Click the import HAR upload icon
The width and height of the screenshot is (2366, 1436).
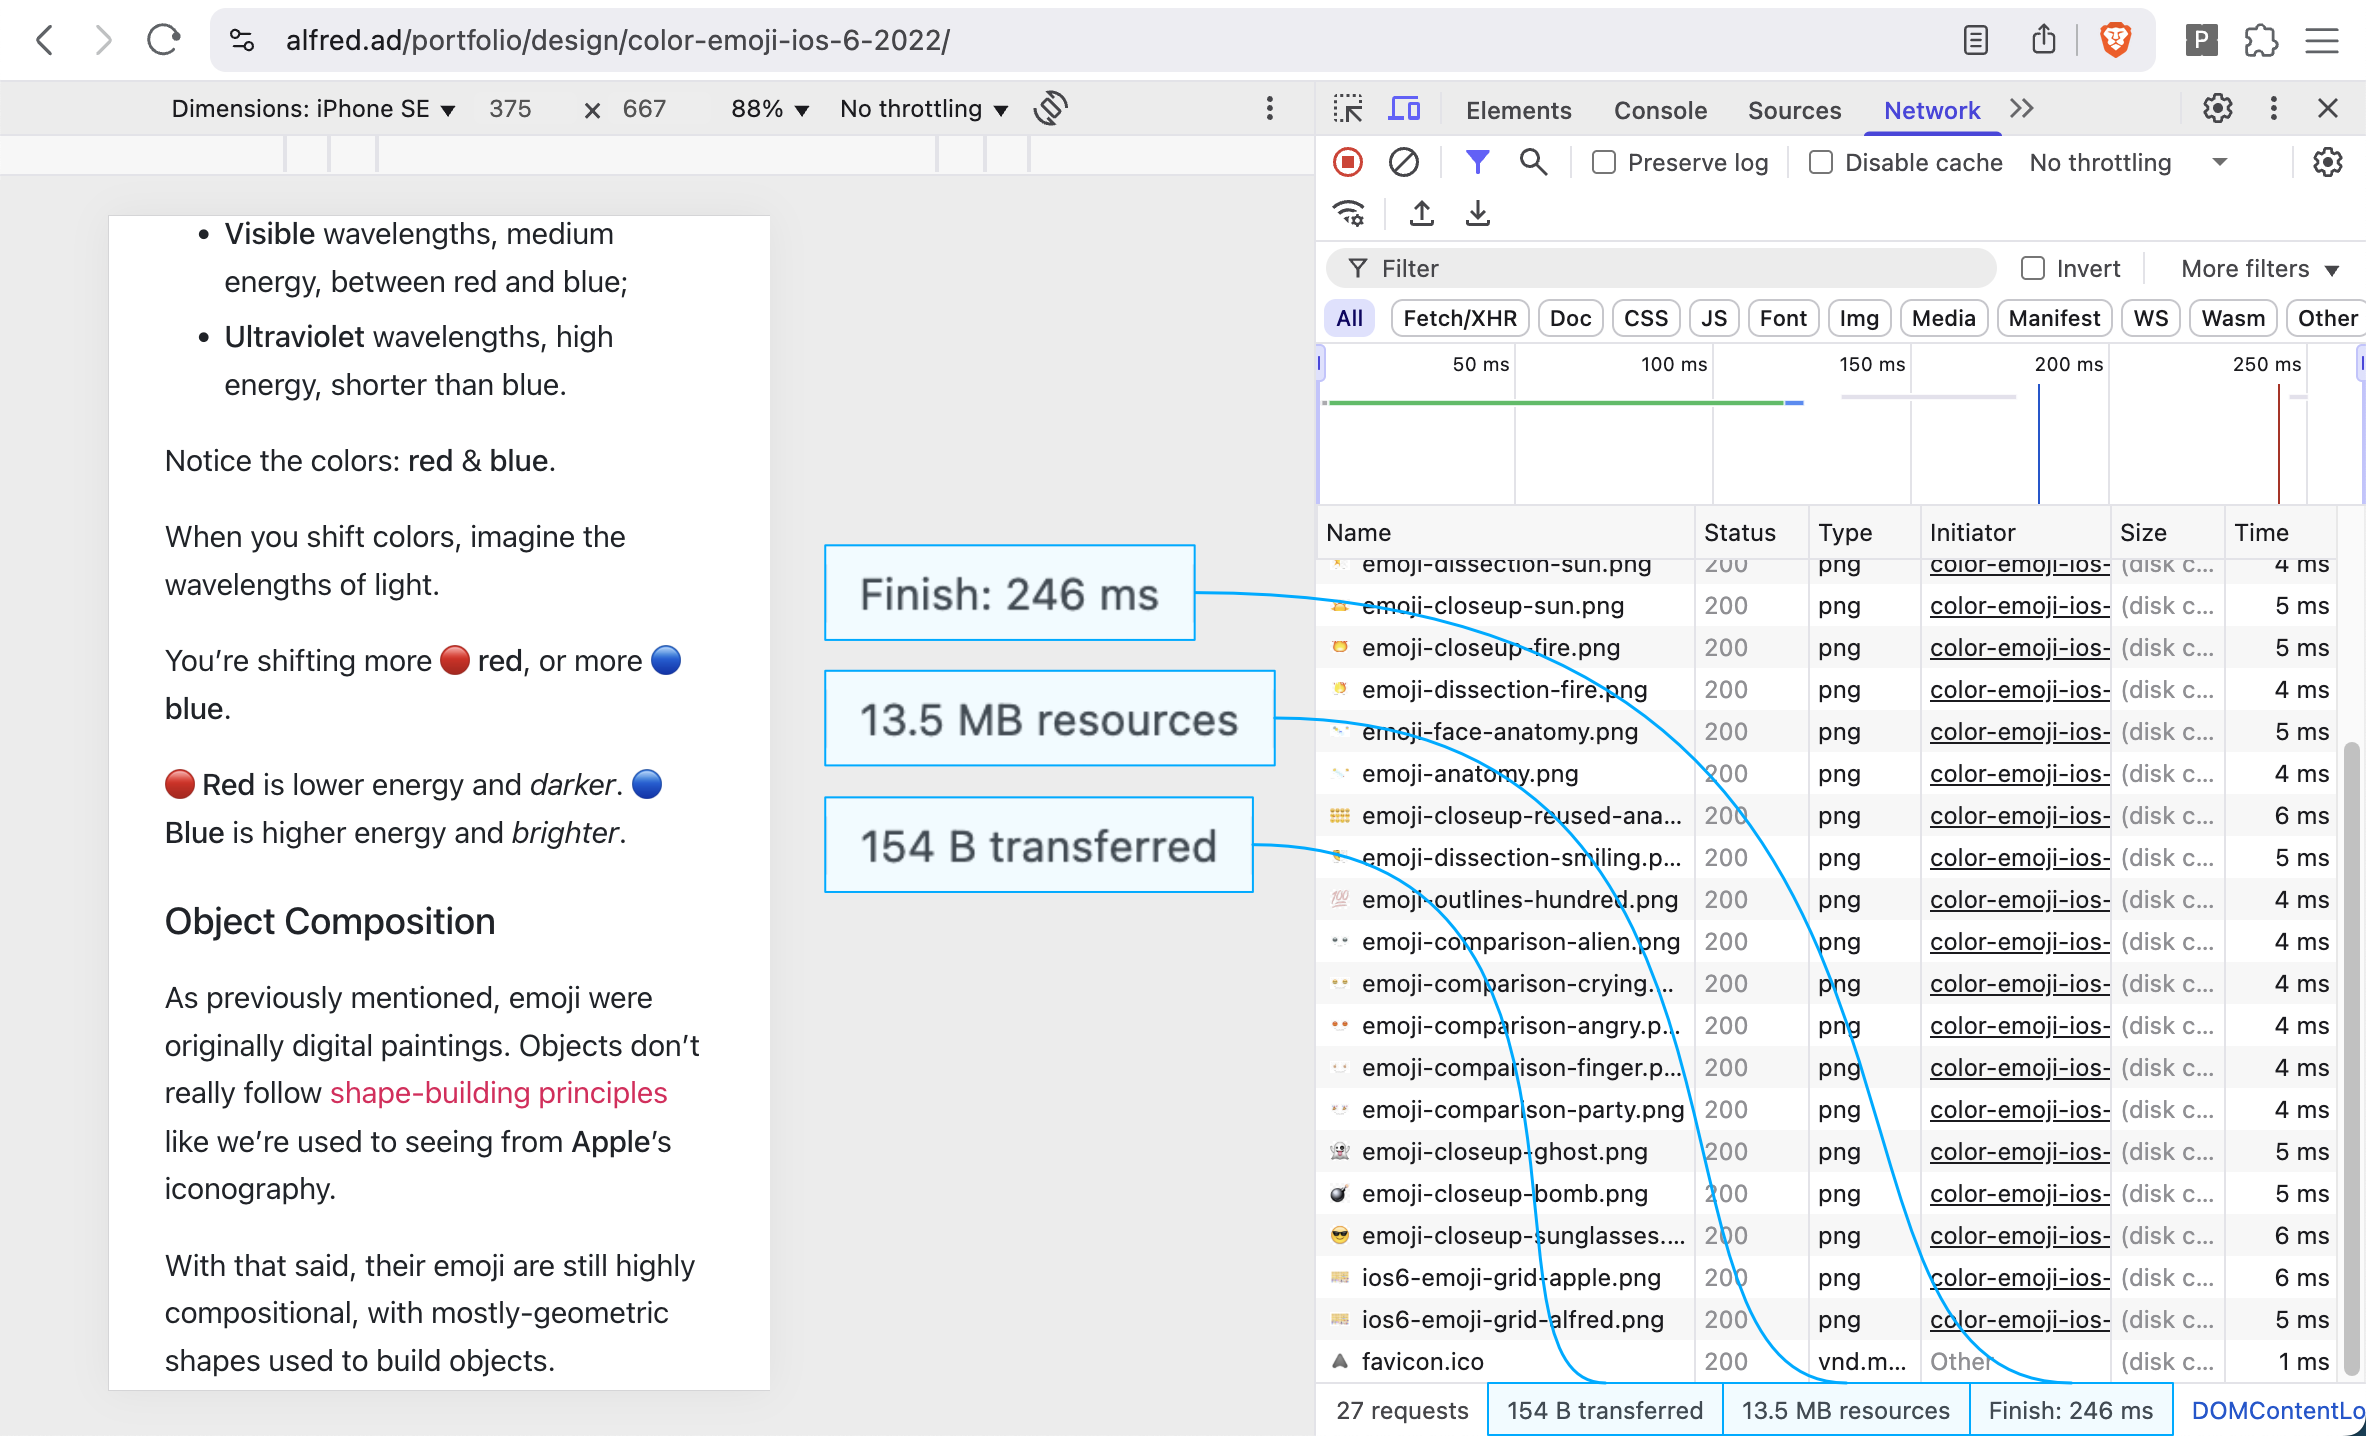1421,213
